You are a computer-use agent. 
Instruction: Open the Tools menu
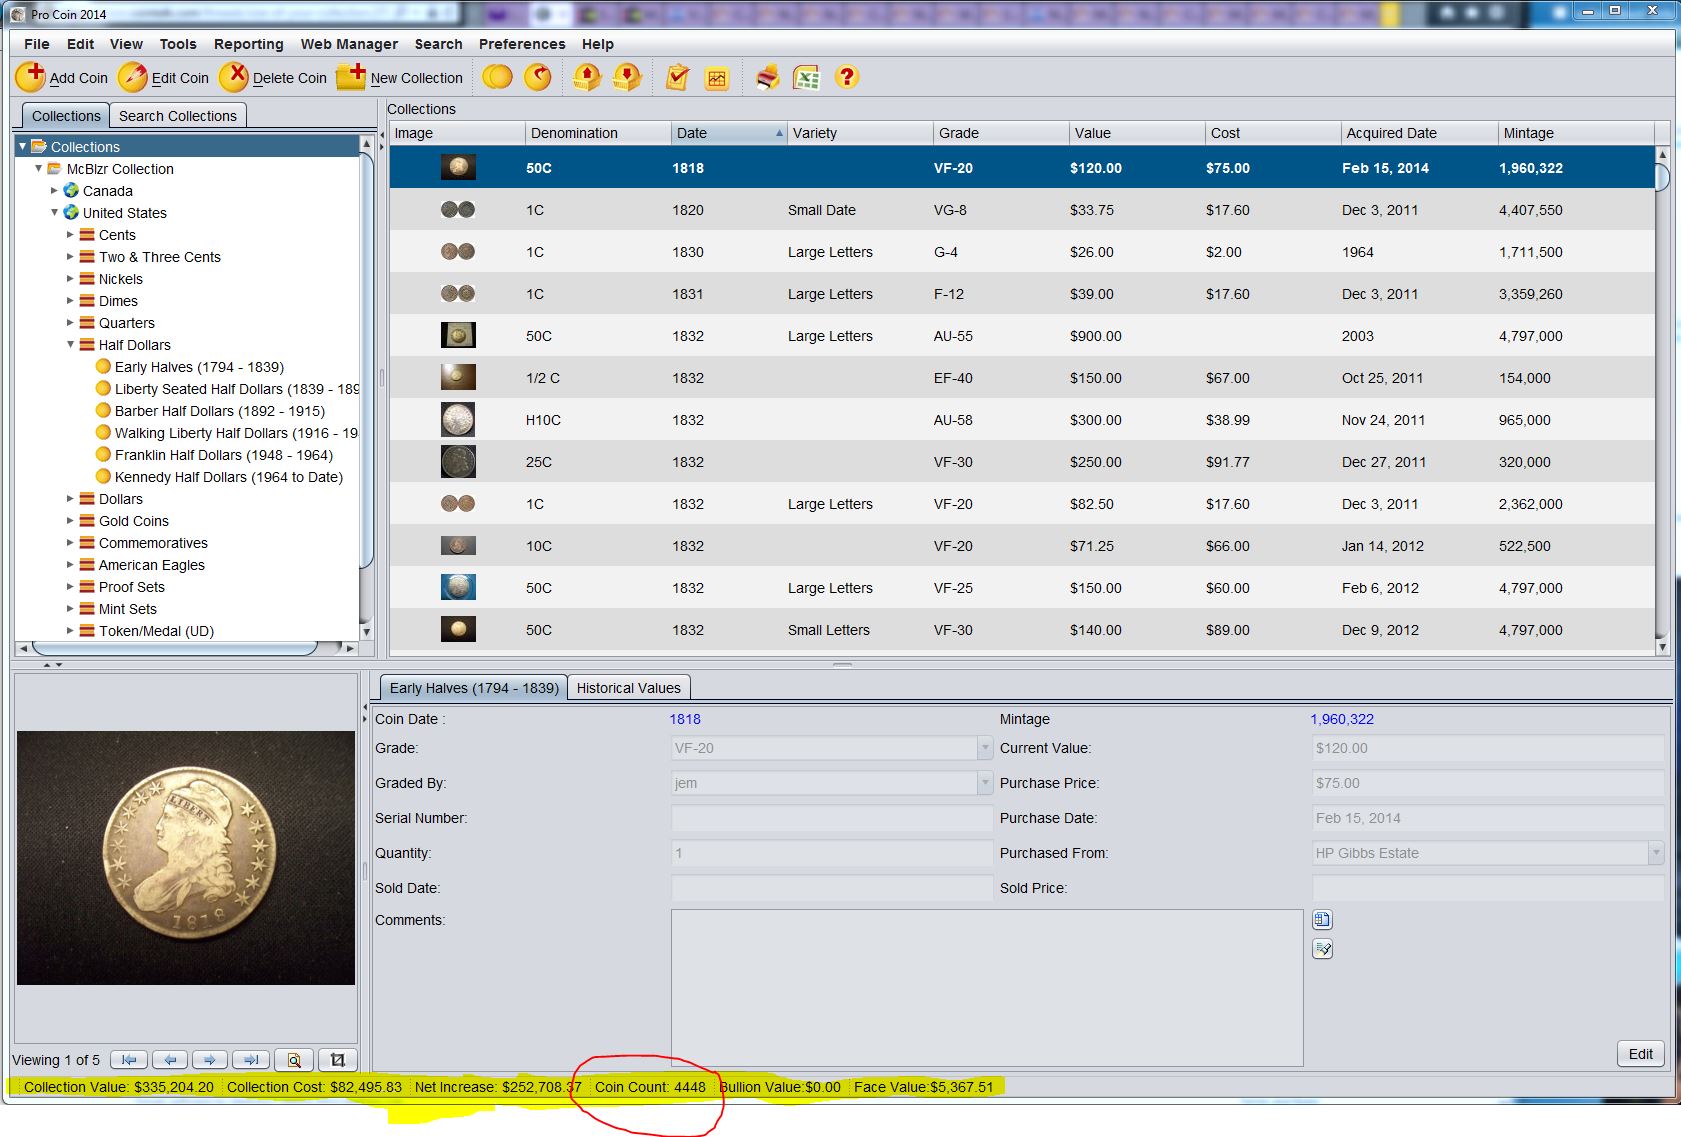(x=178, y=44)
